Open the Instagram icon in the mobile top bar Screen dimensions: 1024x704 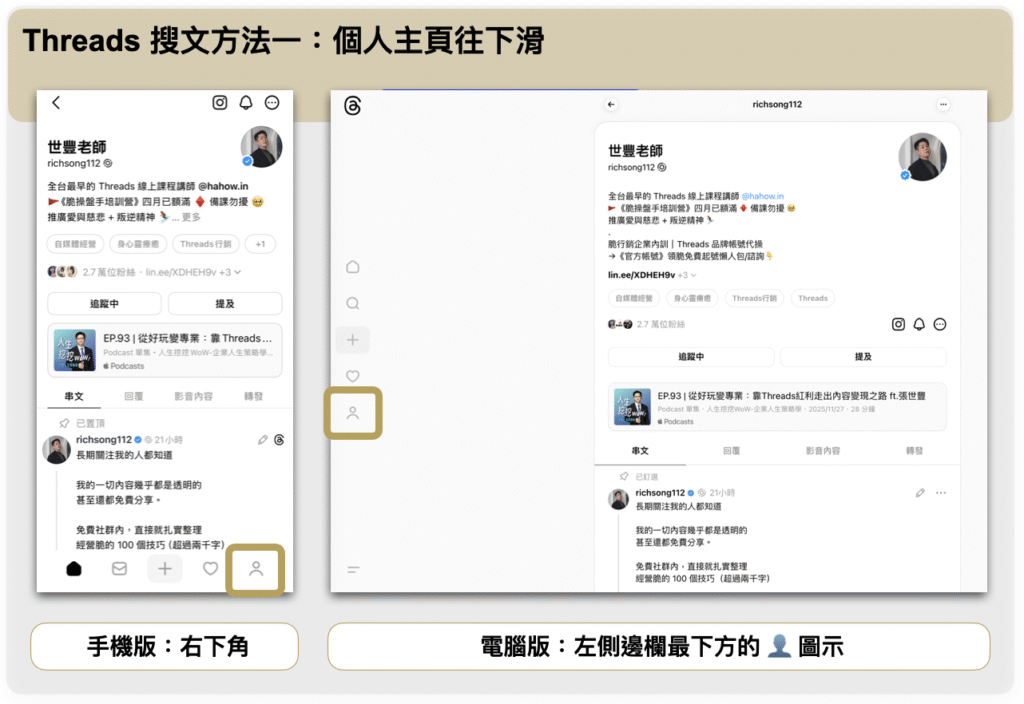[220, 103]
